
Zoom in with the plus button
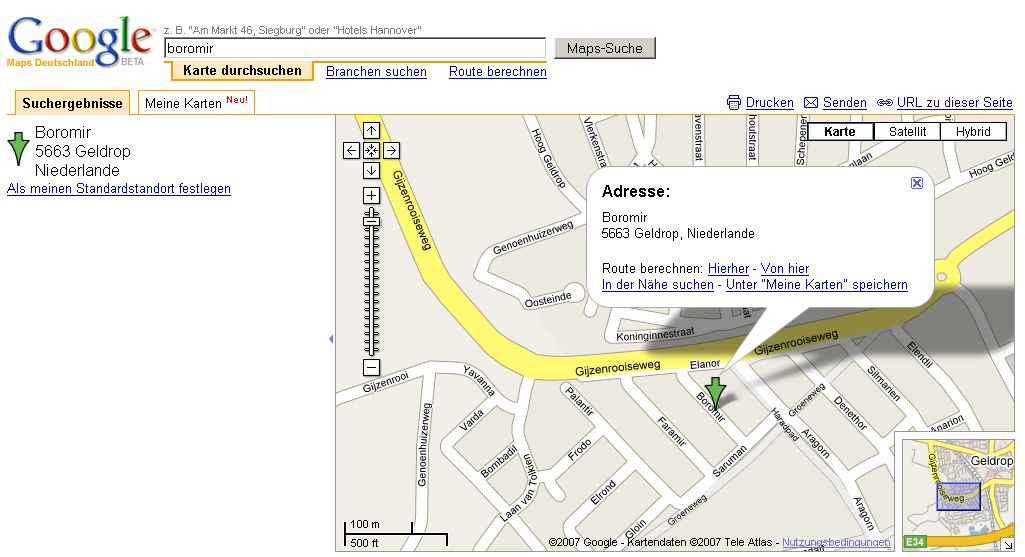371,195
